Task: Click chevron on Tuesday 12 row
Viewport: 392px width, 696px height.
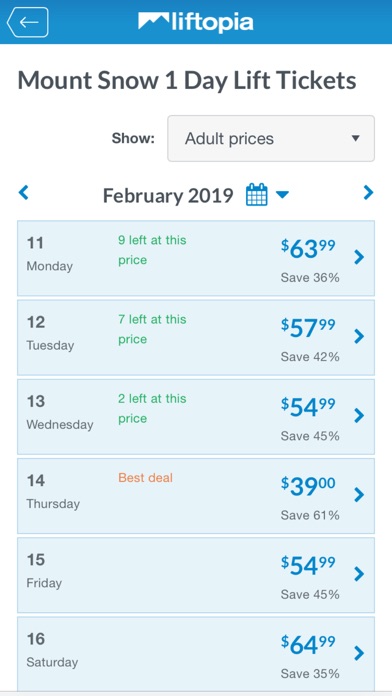Action: coord(359,336)
